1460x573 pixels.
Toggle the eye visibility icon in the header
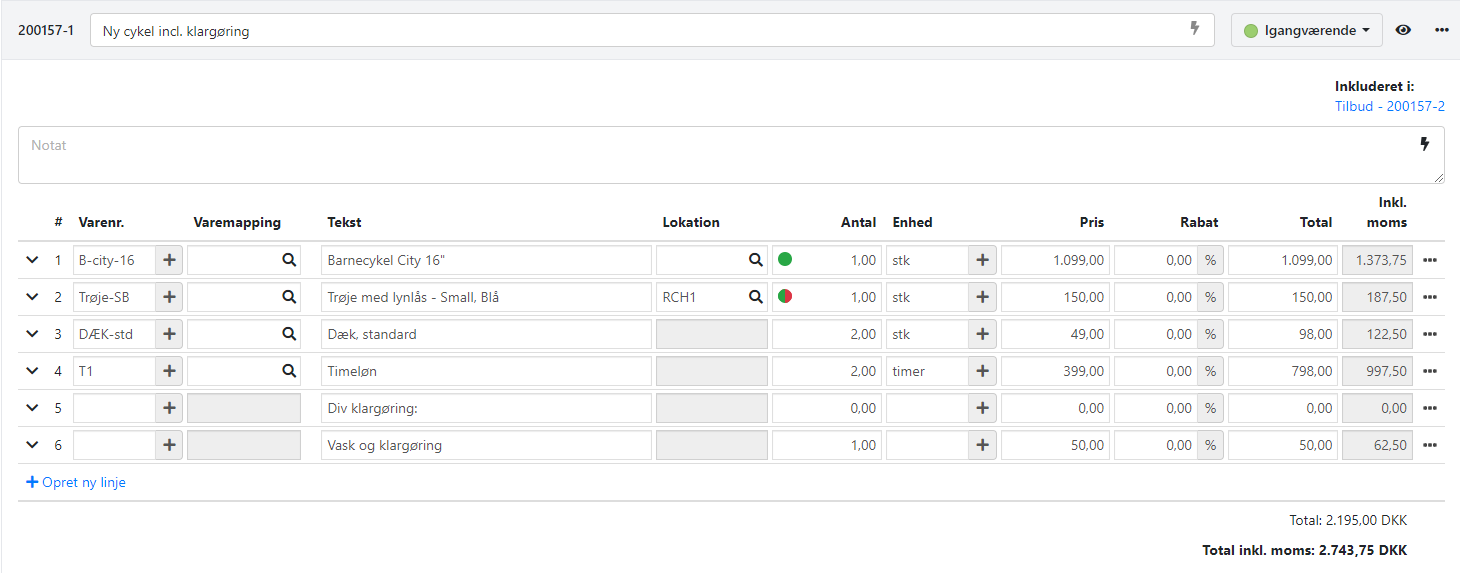pyautogui.click(x=1403, y=30)
